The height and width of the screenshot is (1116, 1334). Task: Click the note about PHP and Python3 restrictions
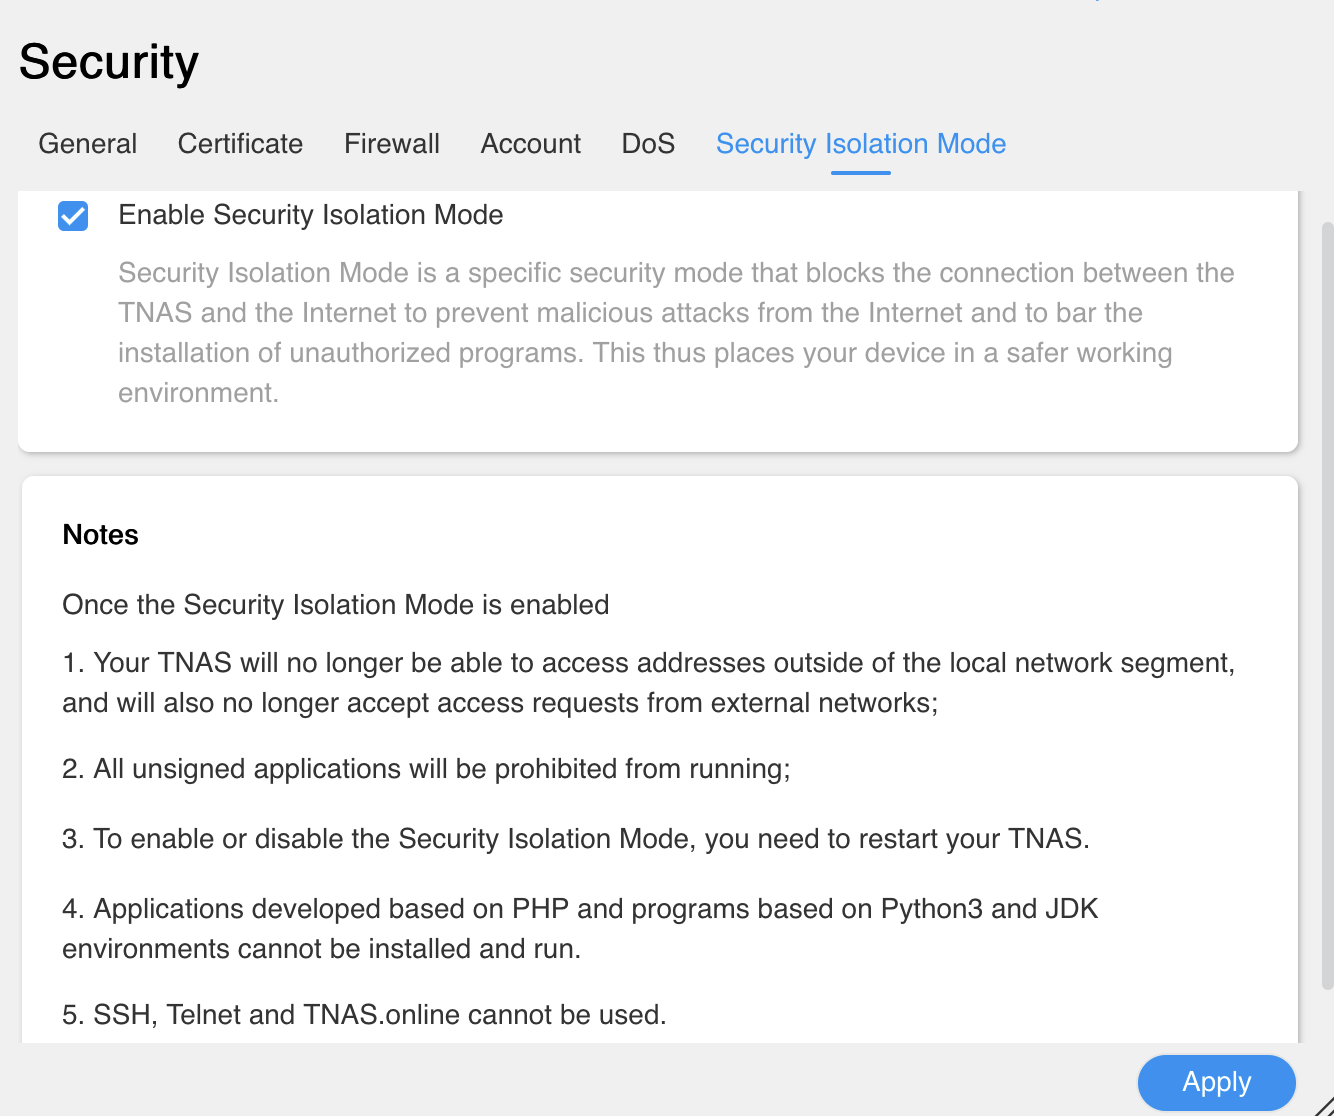coord(580,928)
